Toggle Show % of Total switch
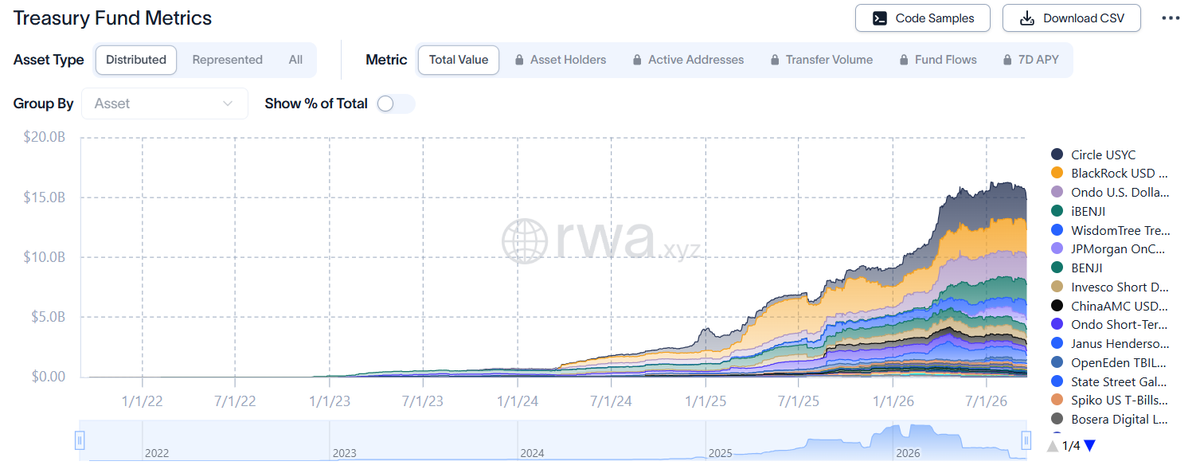This screenshot has height=469, width=1200. [395, 103]
